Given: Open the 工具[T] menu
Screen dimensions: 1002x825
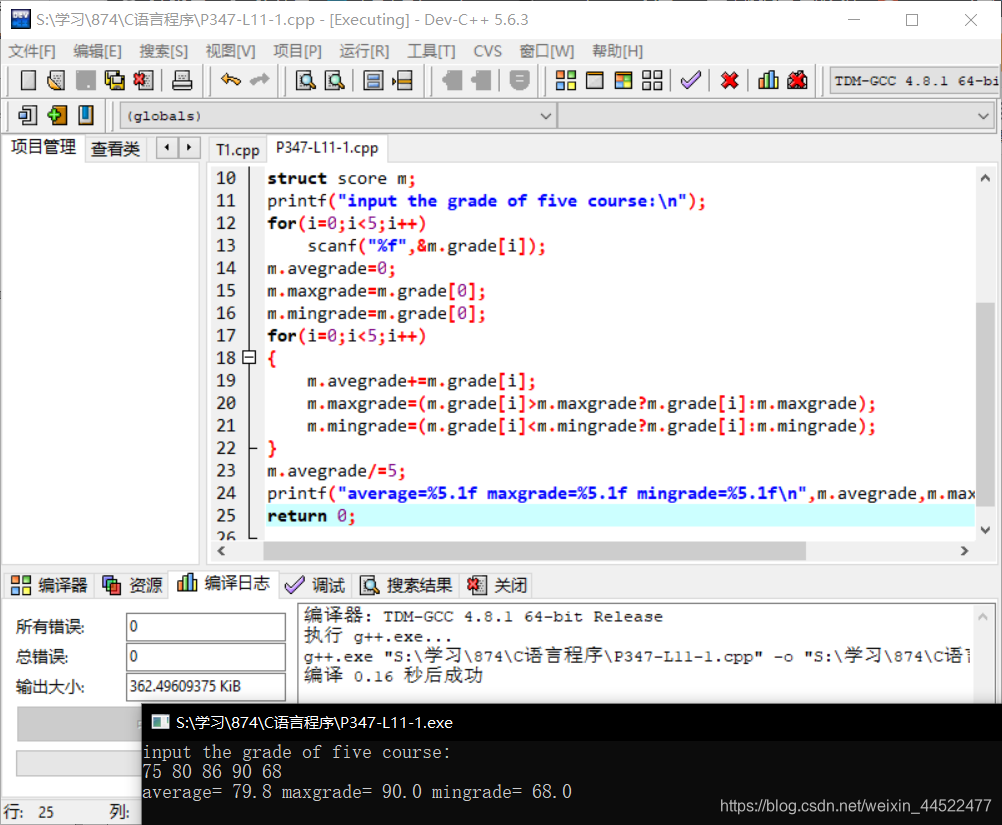Looking at the screenshot, I should (x=431, y=51).
